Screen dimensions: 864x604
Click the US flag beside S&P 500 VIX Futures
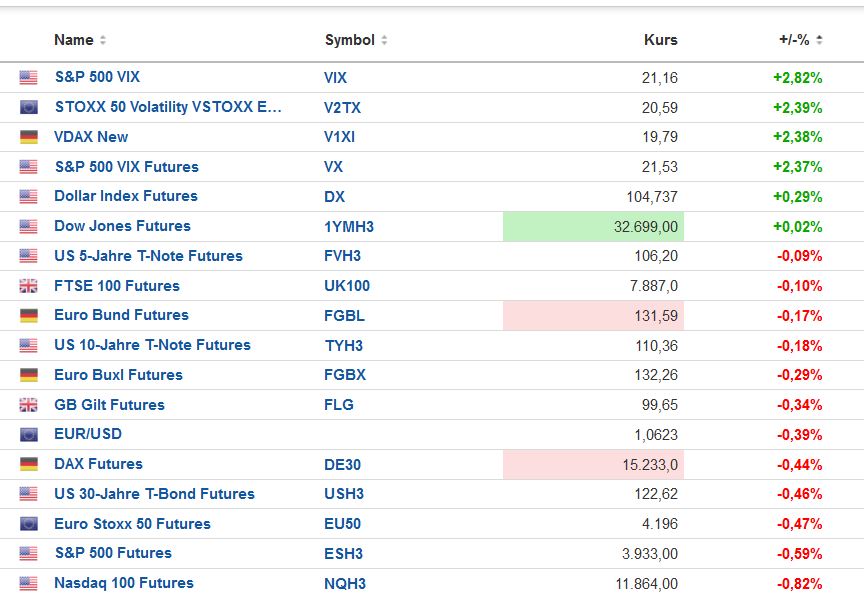(x=29, y=166)
